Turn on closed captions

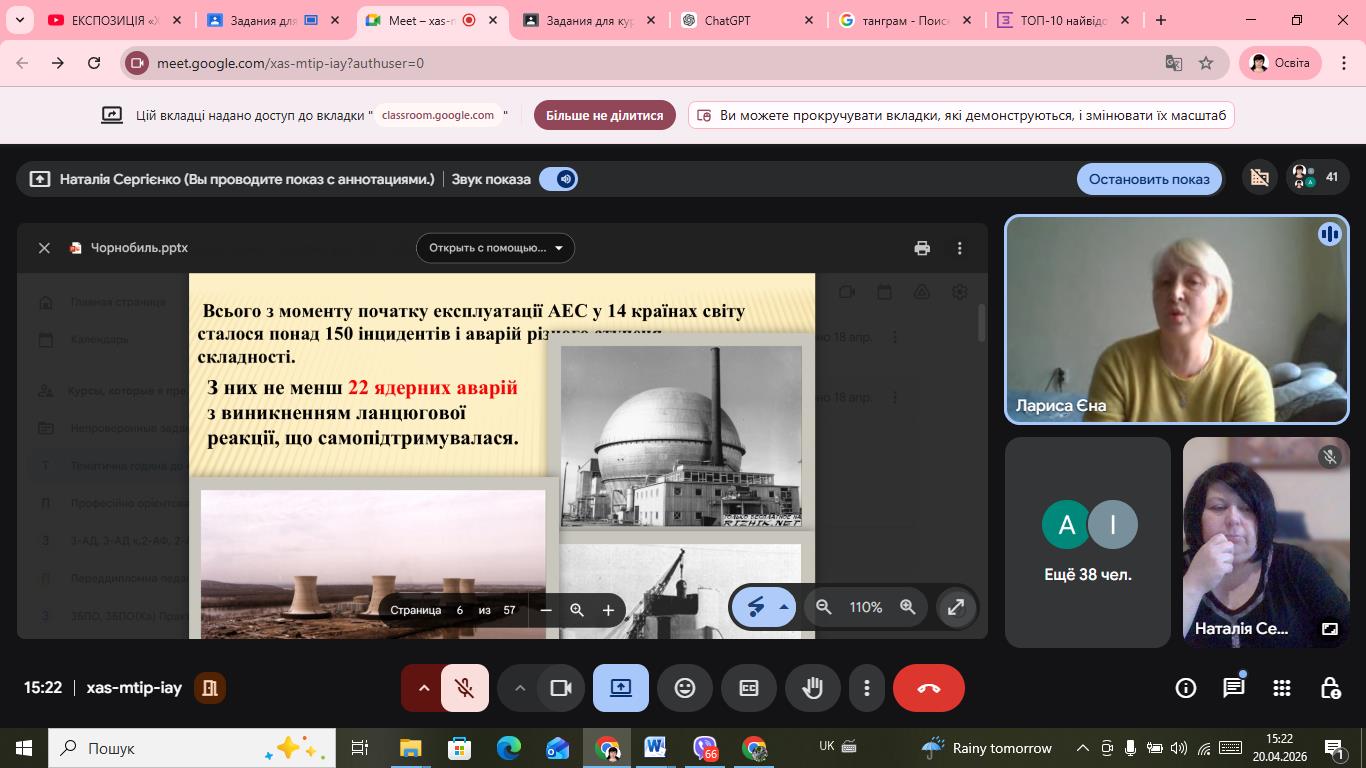(x=749, y=688)
